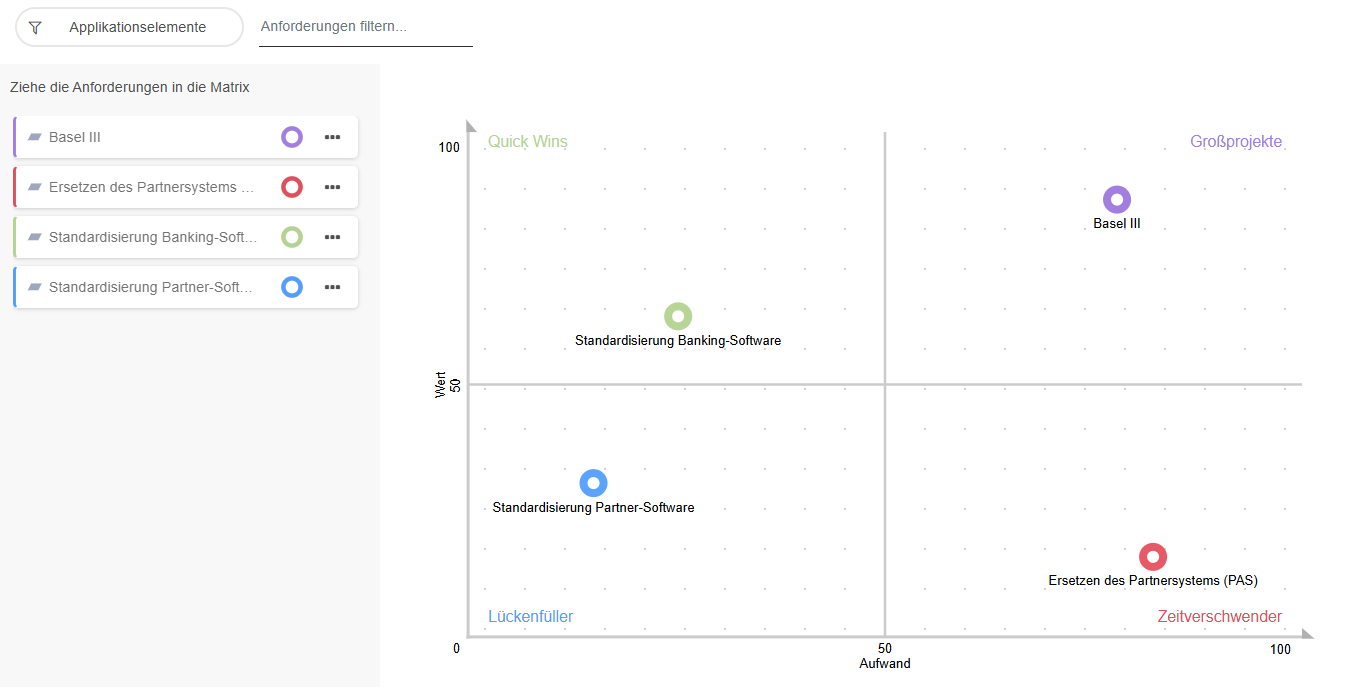Select Standardisierung Partner-Software list item

(150, 287)
